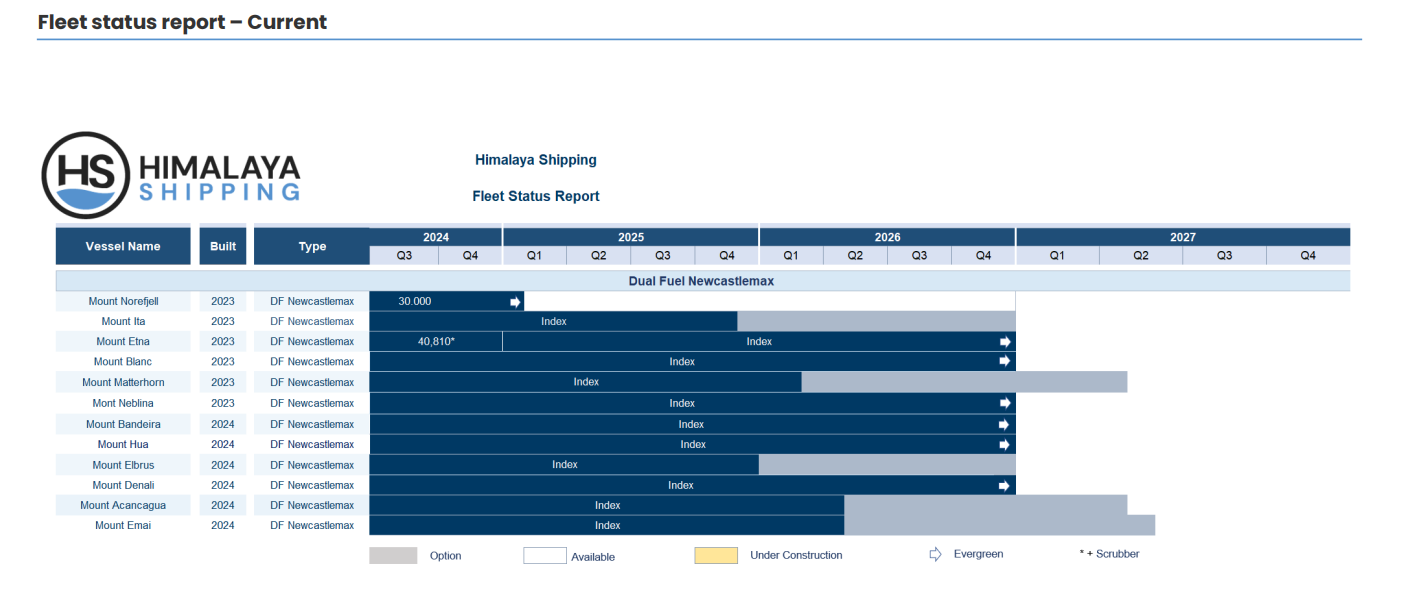Viewport: 1403px width, 610px height.
Task: Click the evergreen arrow in Mount Blanc row
Action: [x=1004, y=362]
